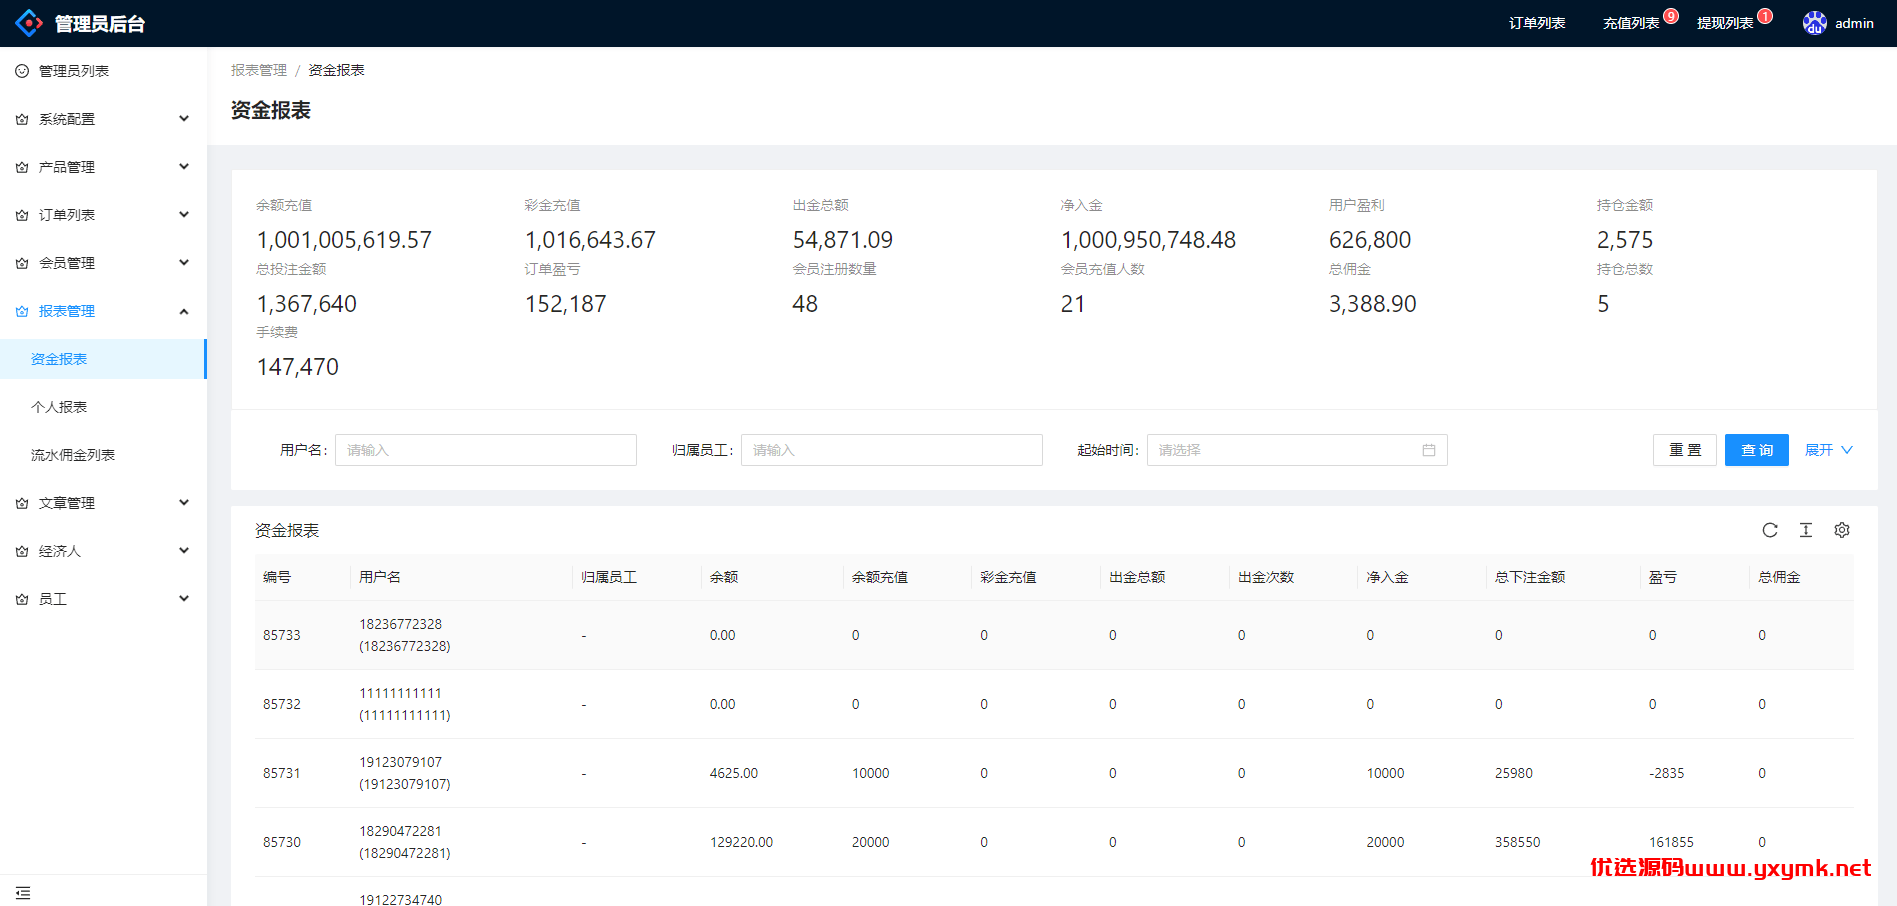This screenshot has width=1897, height=906.
Task: Select 资金报表 in the sidebar submenu
Action: tap(103, 359)
